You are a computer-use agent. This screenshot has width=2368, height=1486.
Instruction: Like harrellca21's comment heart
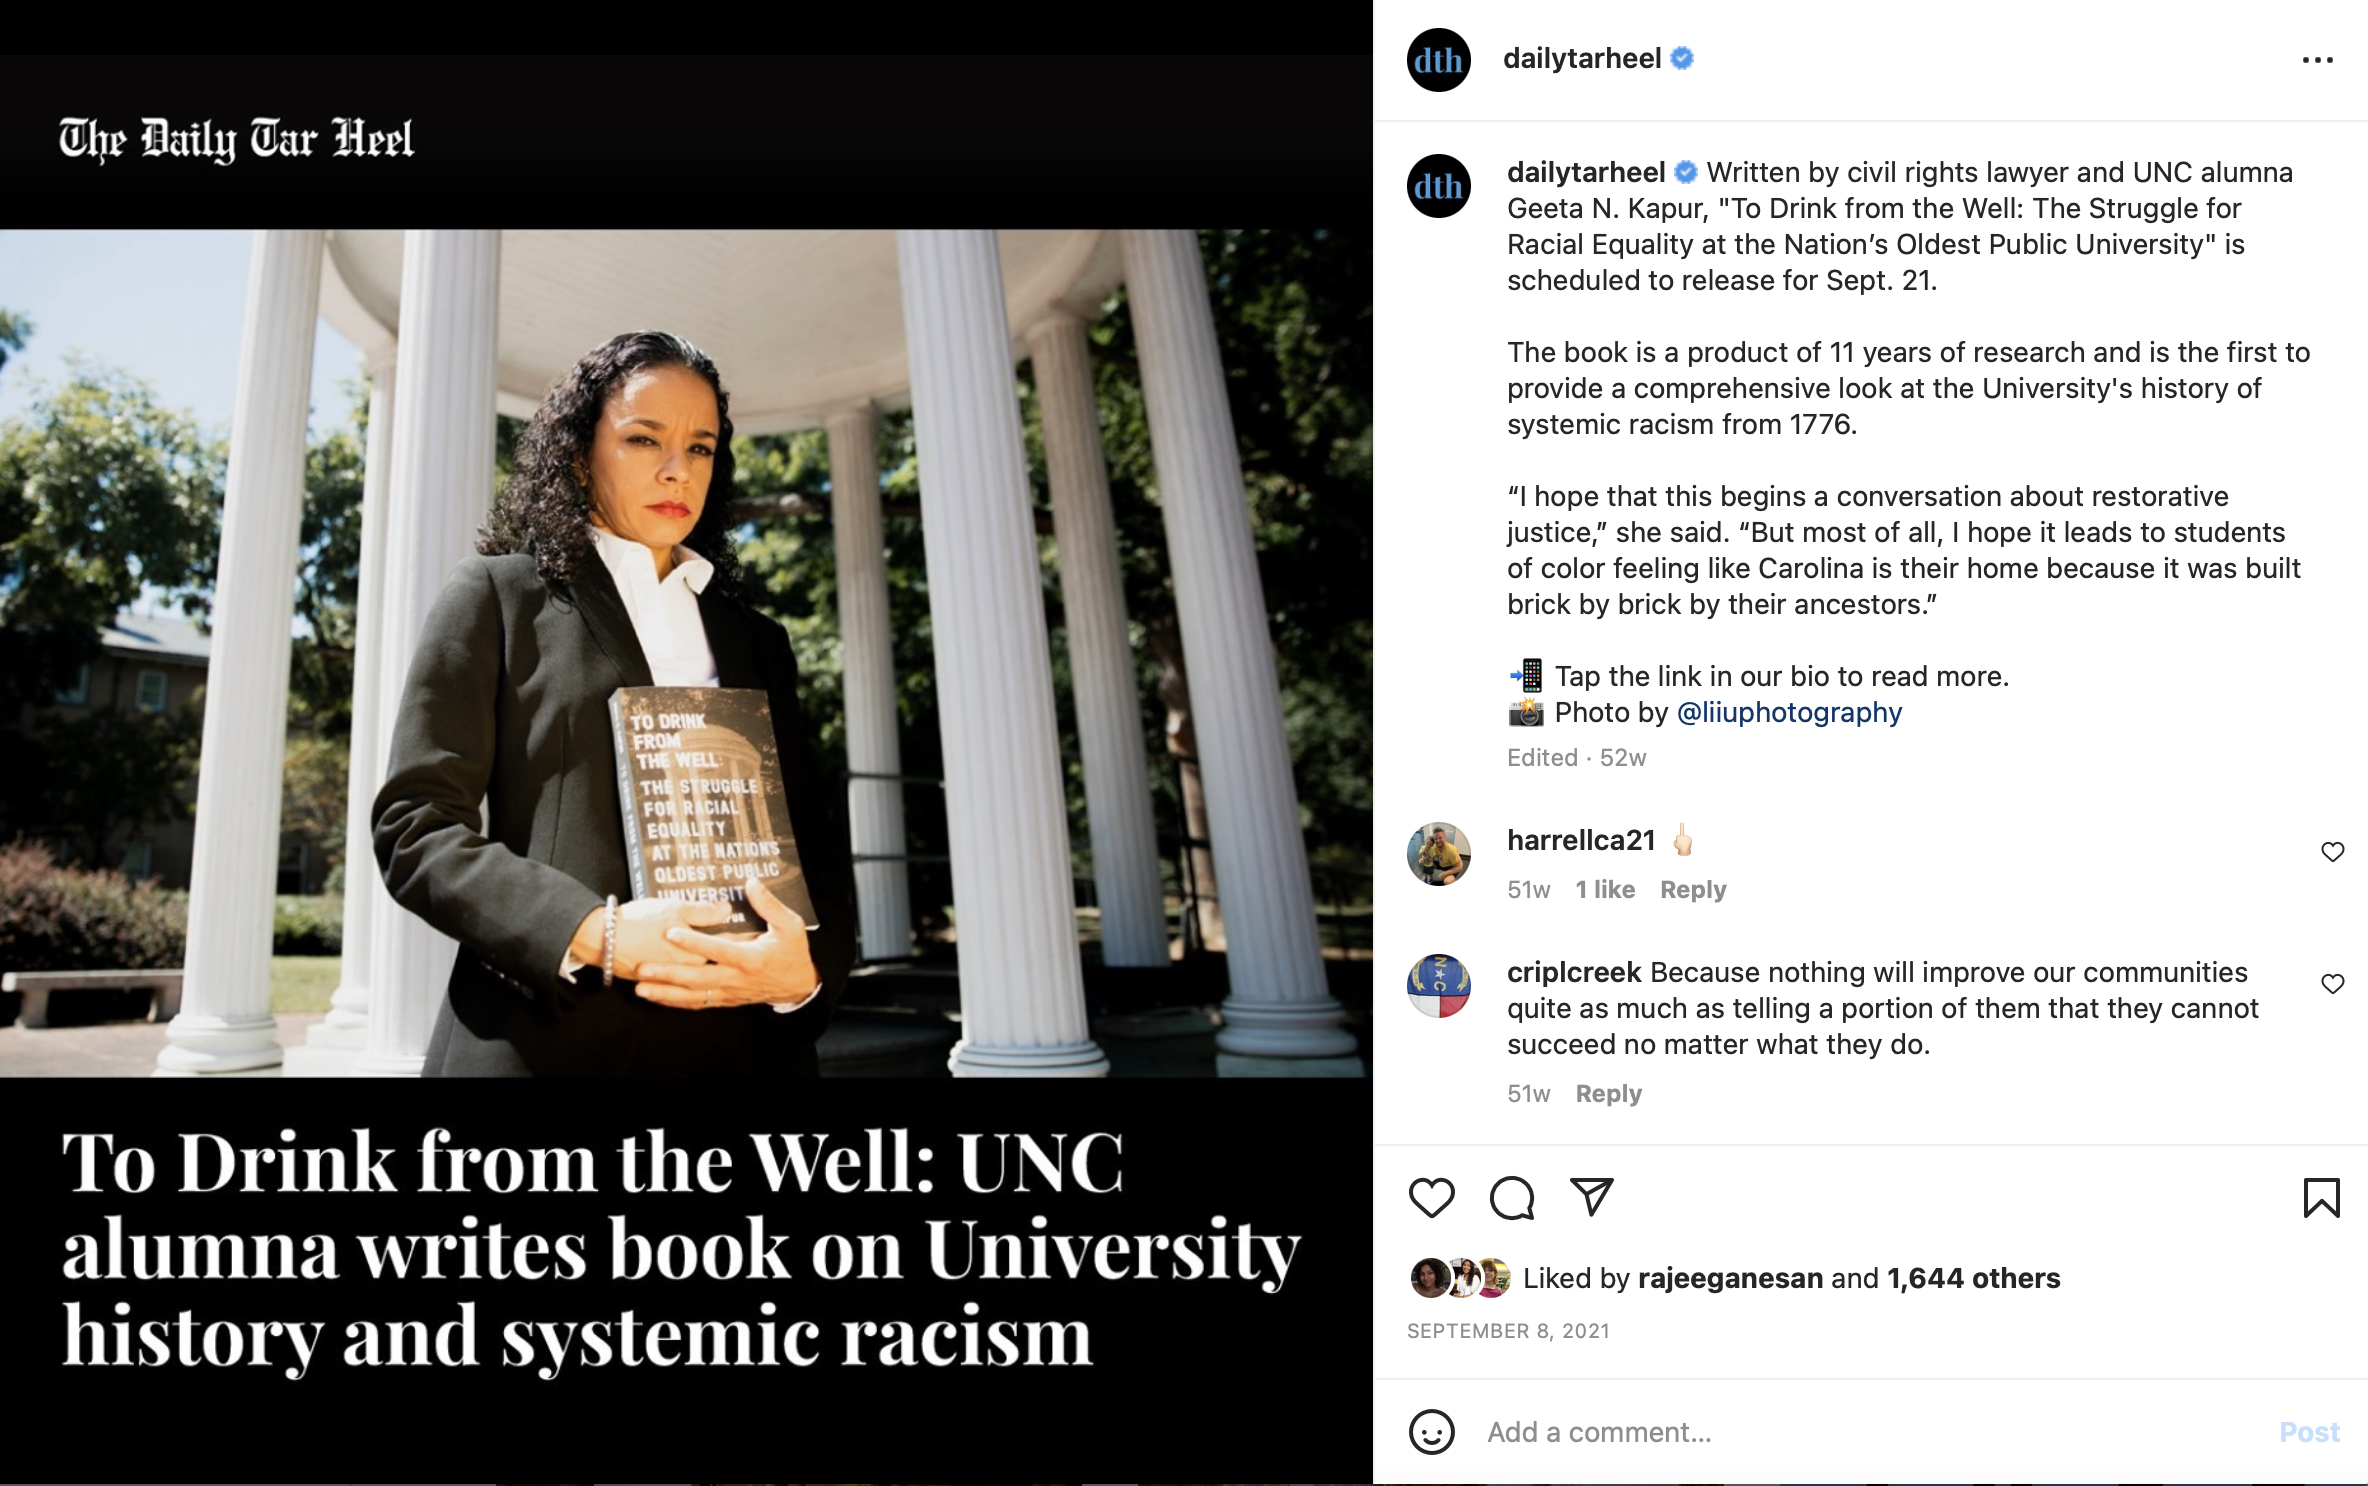[2332, 852]
